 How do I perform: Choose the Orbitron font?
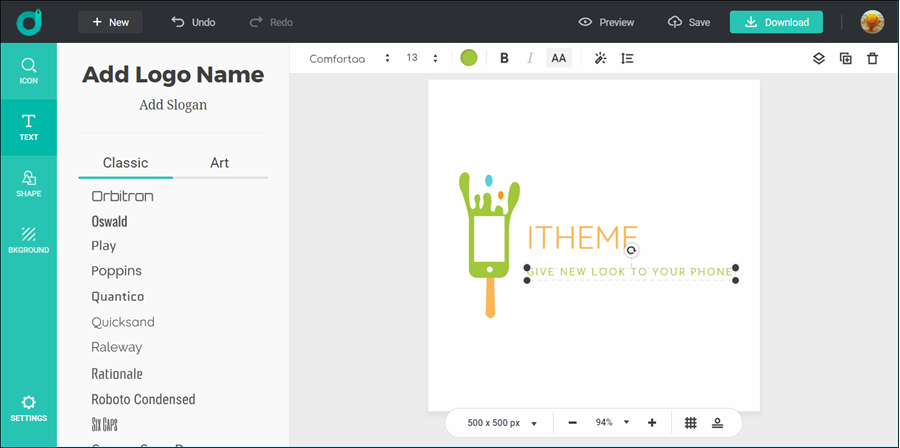pos(122,196)
